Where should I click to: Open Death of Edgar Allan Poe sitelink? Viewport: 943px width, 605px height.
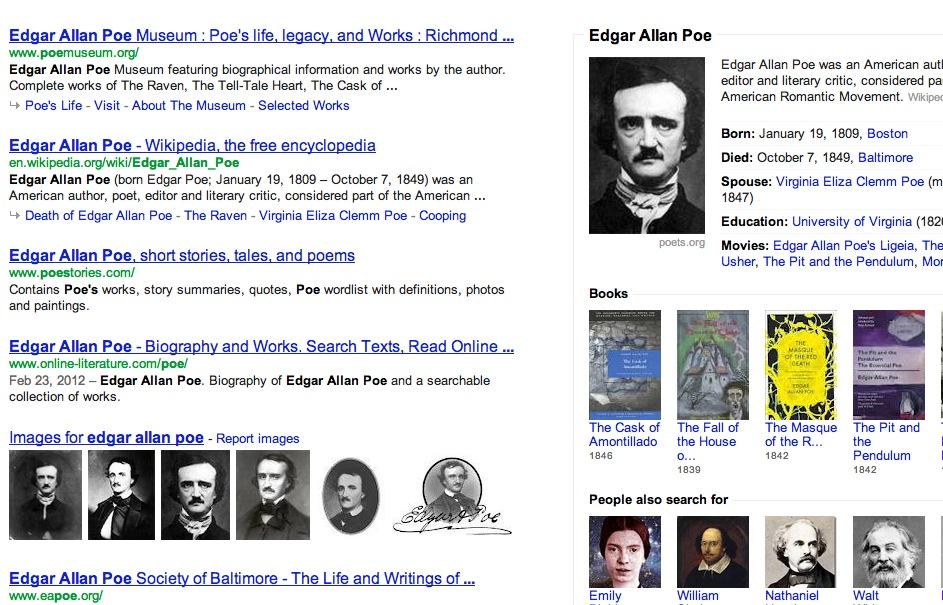pyautogui.click(x=99, y=215)
